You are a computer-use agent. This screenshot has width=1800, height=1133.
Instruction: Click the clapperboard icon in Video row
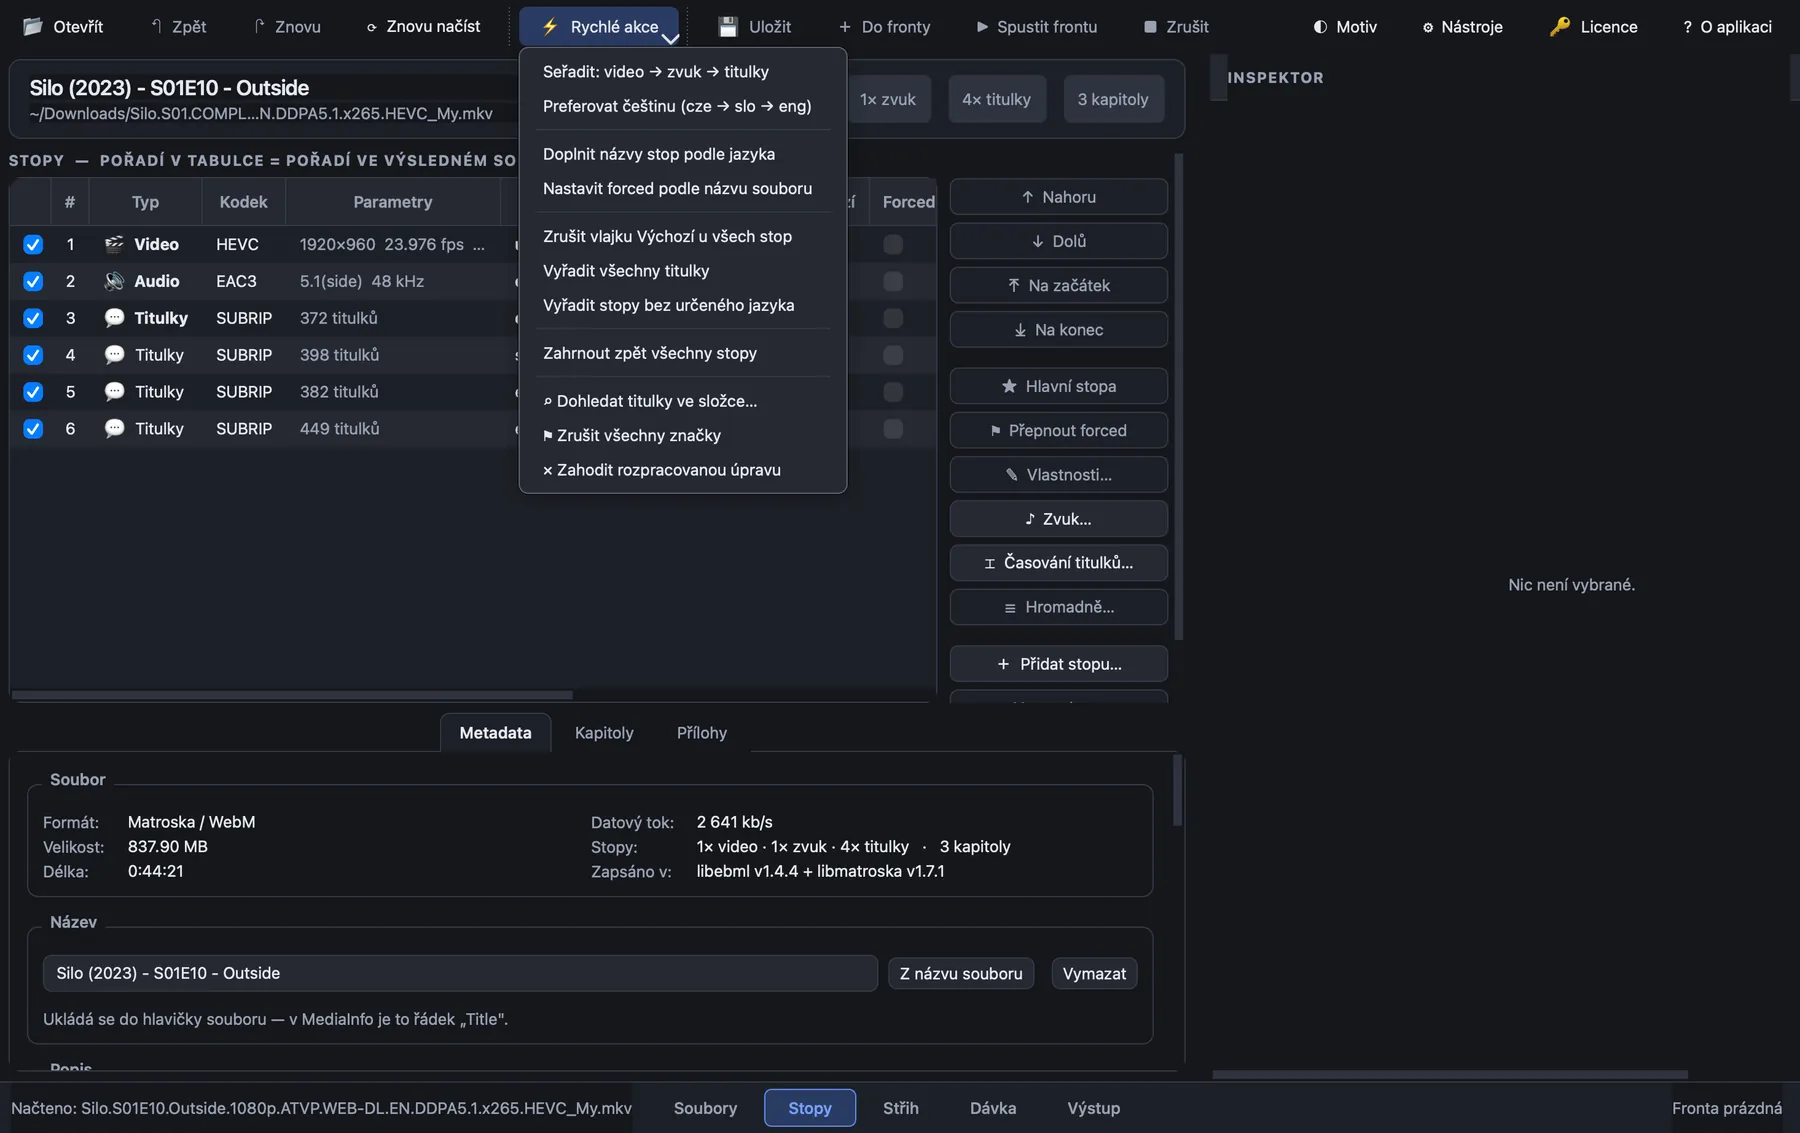114,244
